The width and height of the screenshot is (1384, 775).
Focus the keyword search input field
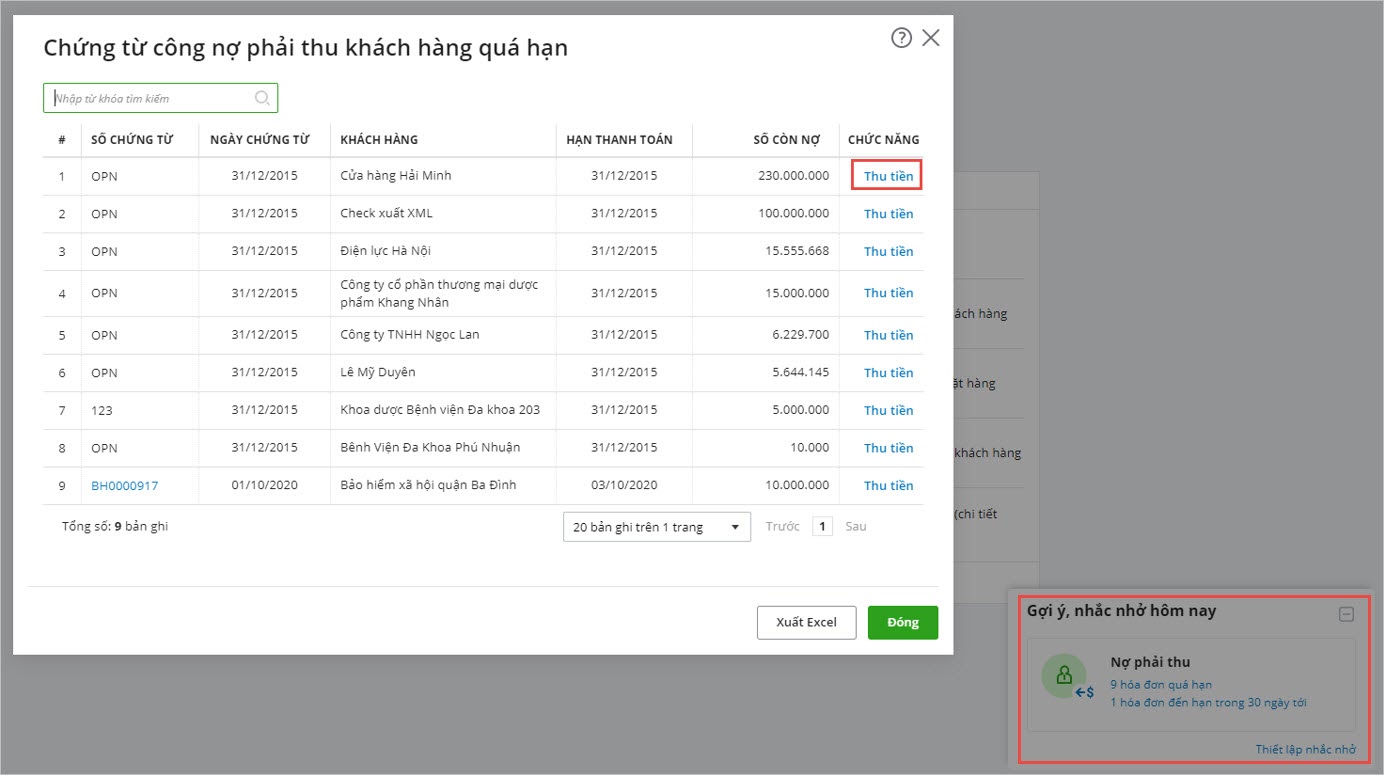150,98
